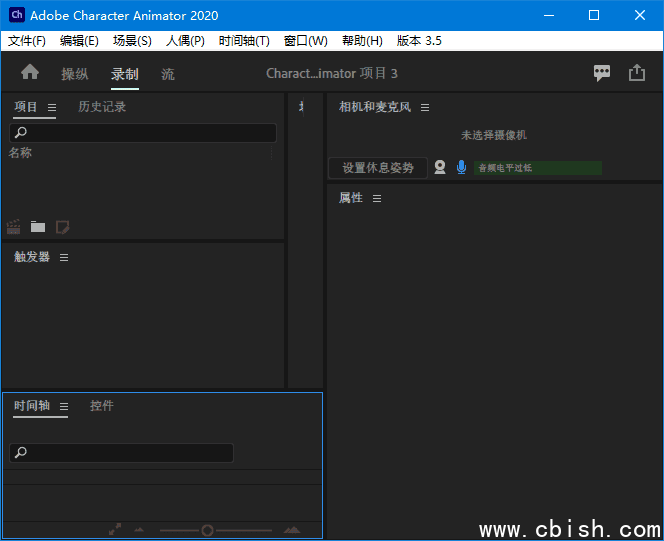Click the large mountain zoom-in icon
Screen dimensions: 664x541
292,530
